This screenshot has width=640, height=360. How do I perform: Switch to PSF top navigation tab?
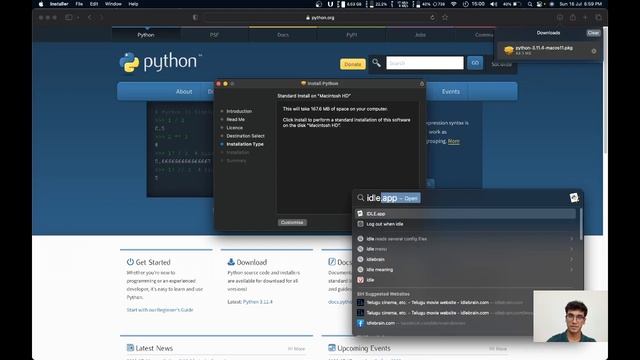tap(214, 35)
